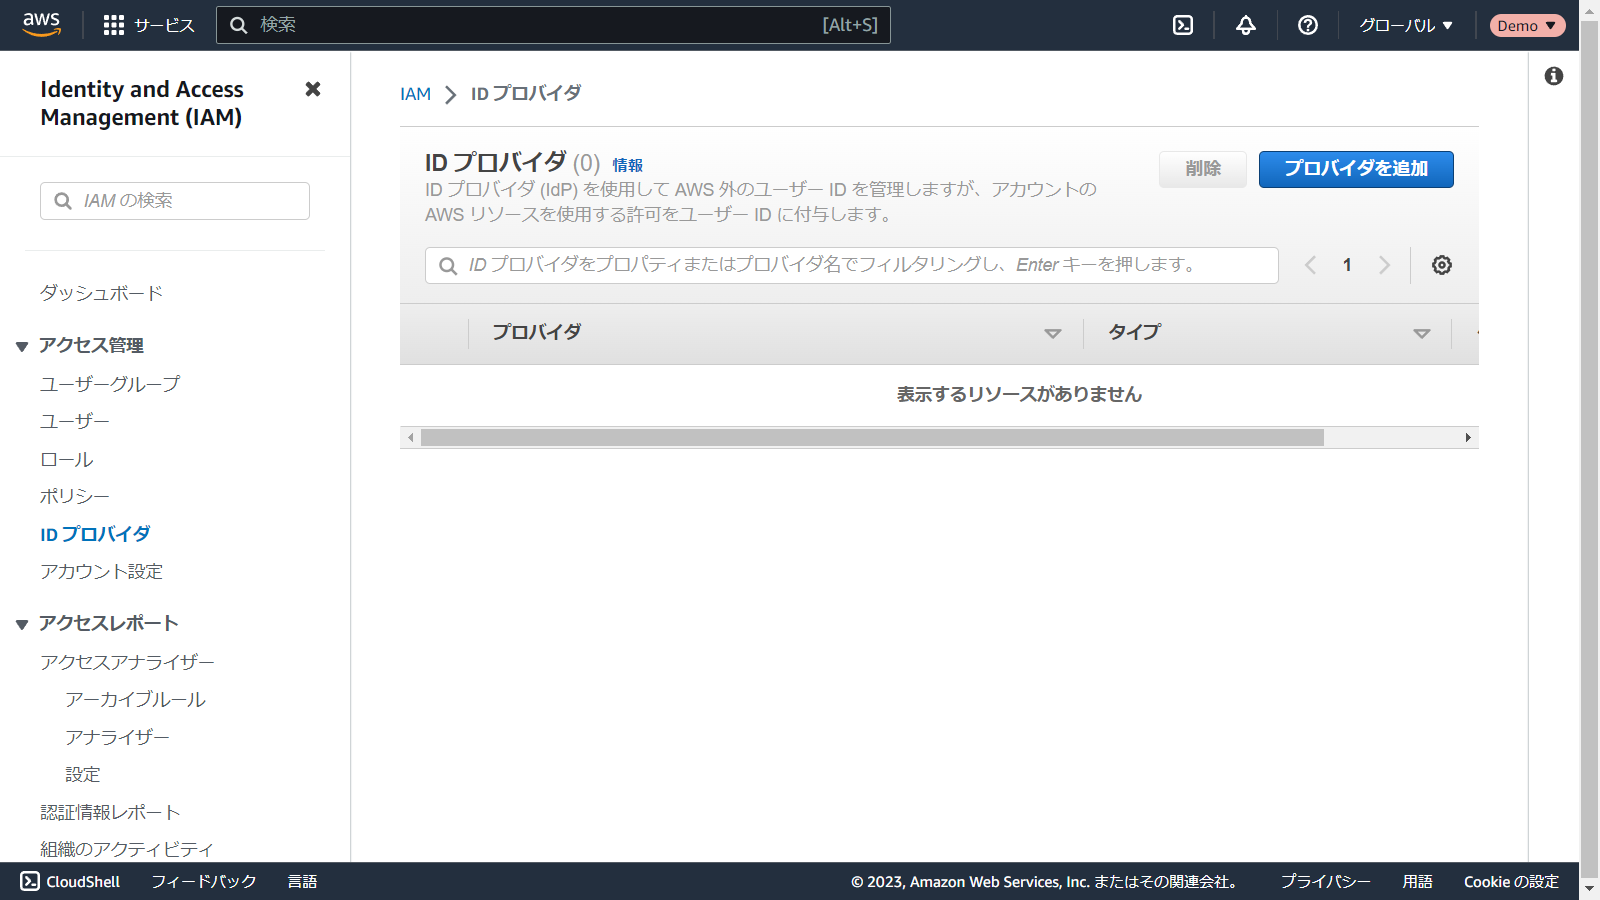Collapse the アクセス管理 section
Image resolution: width=1600 pixels, height=900 pixels.
[x=22, y=346]
